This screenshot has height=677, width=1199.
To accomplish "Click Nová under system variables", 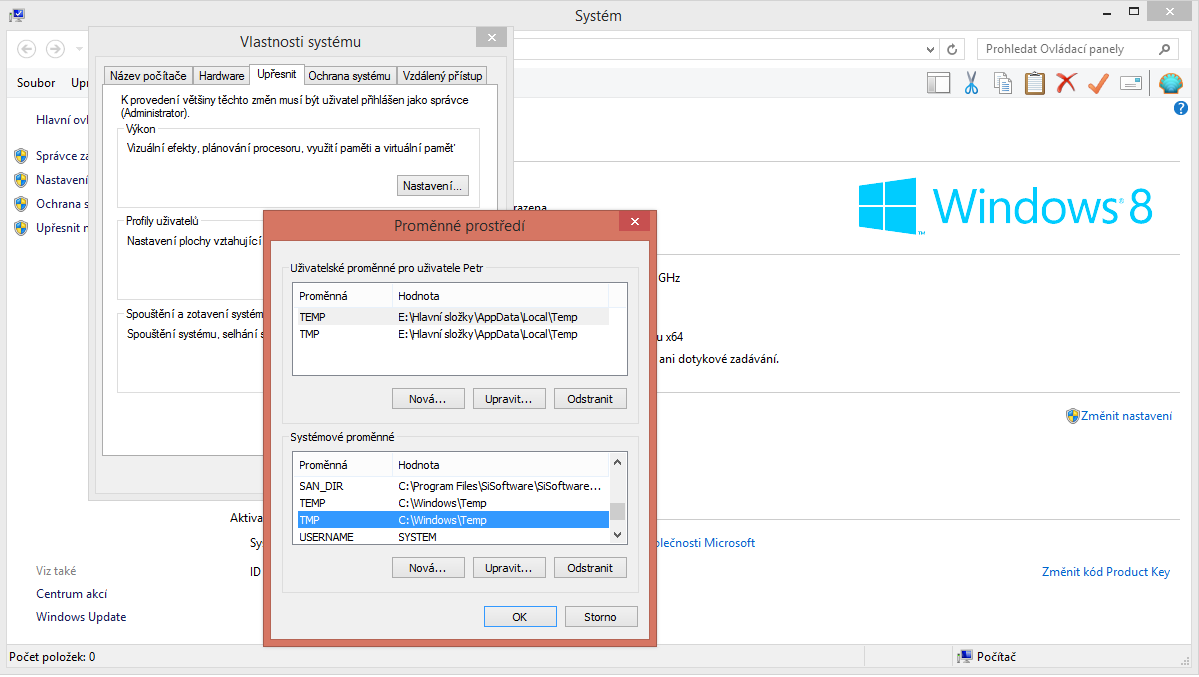I will (x=427, y=568).
